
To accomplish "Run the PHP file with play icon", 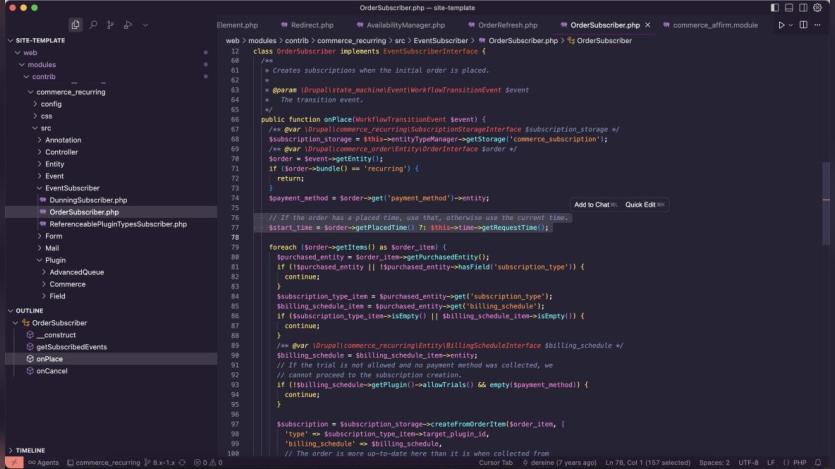I will pyautogui.click(x=781, y=25).
